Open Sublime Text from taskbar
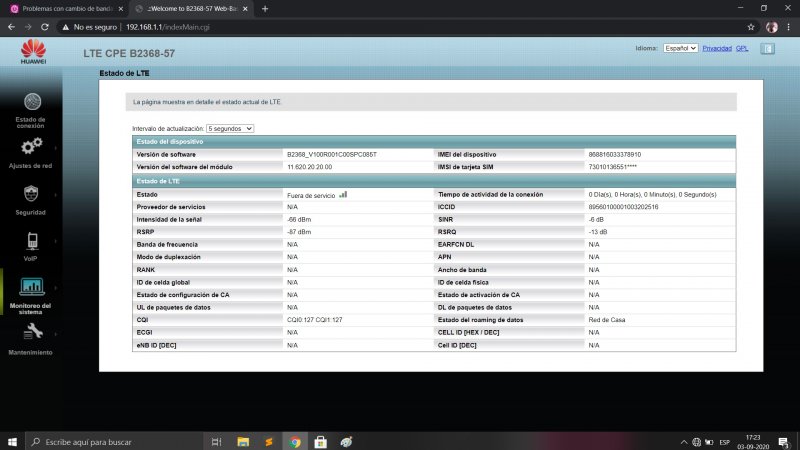The height and width of the screenshot is (450, 800). (x=269, y=442)
